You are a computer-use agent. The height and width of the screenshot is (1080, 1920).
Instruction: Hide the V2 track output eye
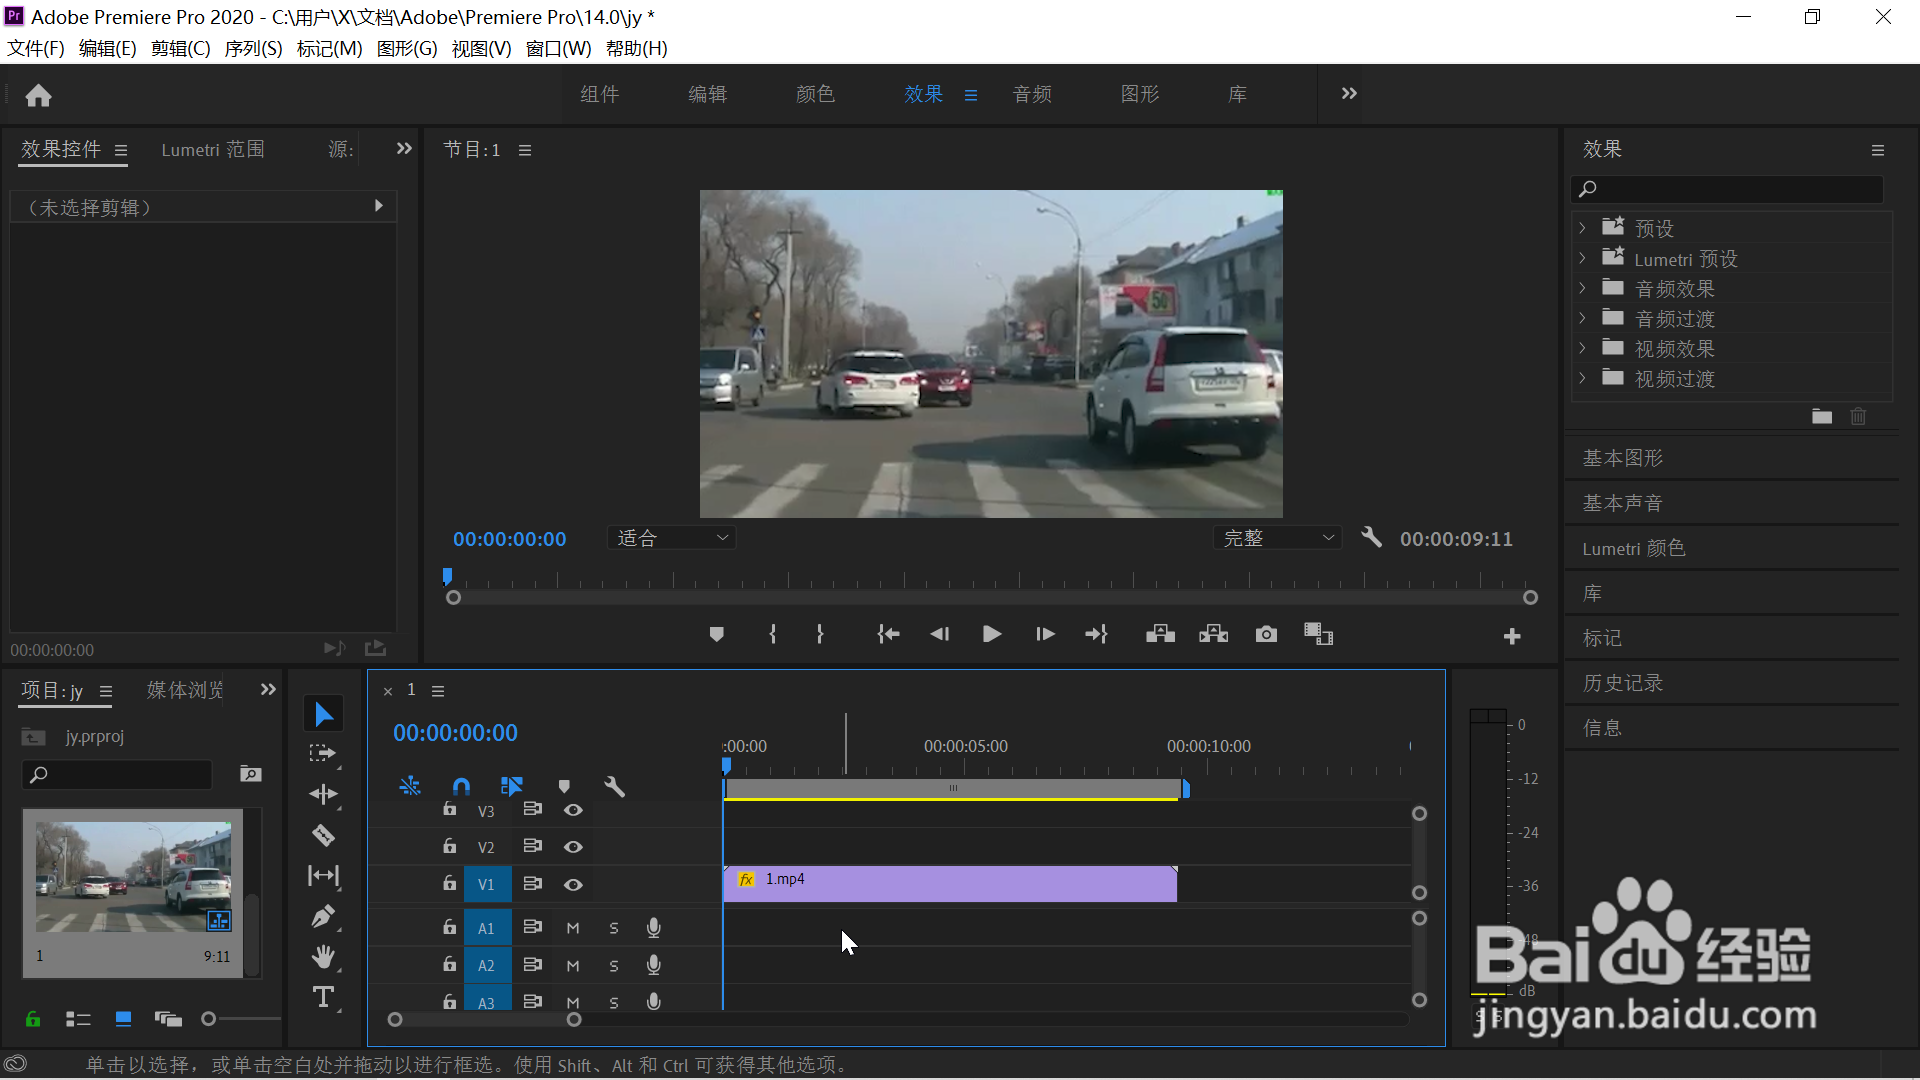[x=573, y=847]
